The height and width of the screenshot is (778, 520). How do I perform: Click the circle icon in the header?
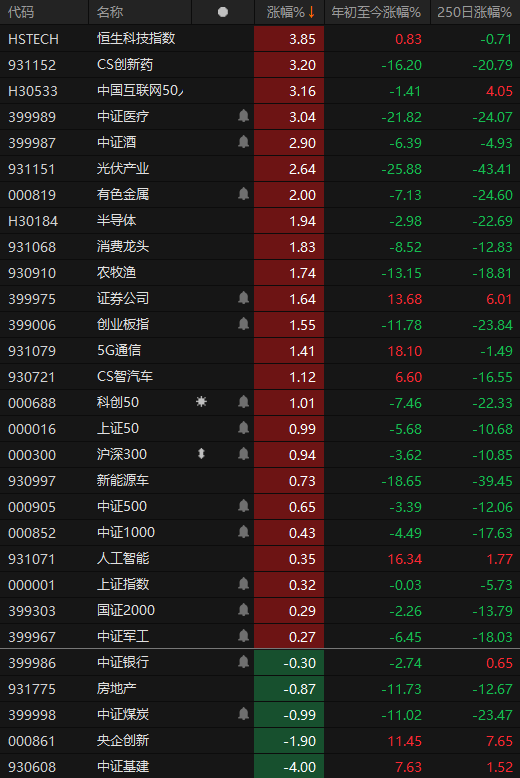pyautogui.click(x=223, y=12)
